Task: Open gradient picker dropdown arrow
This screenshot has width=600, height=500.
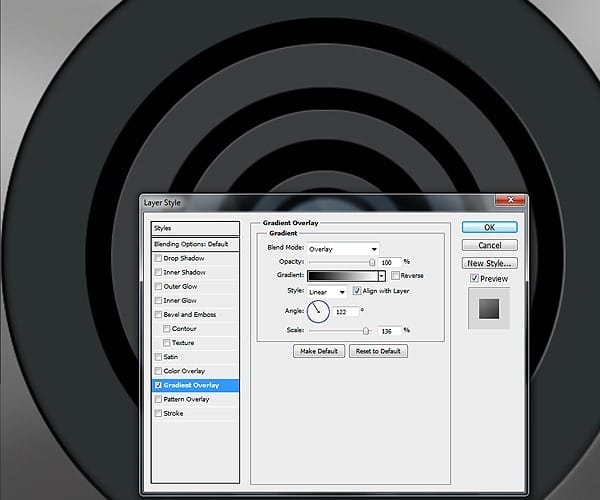Action: tap(382, 276)
